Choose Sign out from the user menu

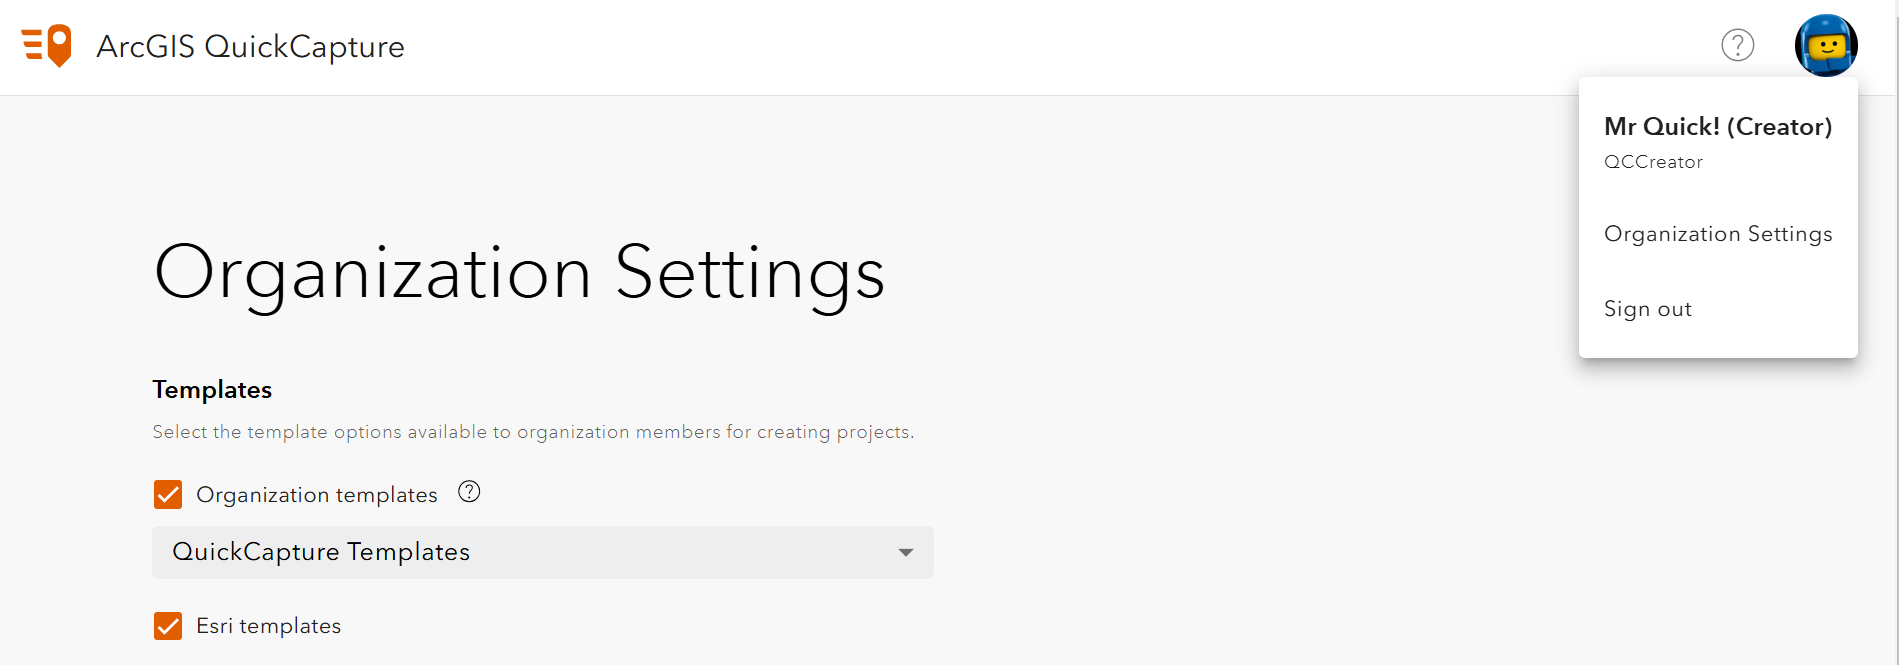(1647, 308)
